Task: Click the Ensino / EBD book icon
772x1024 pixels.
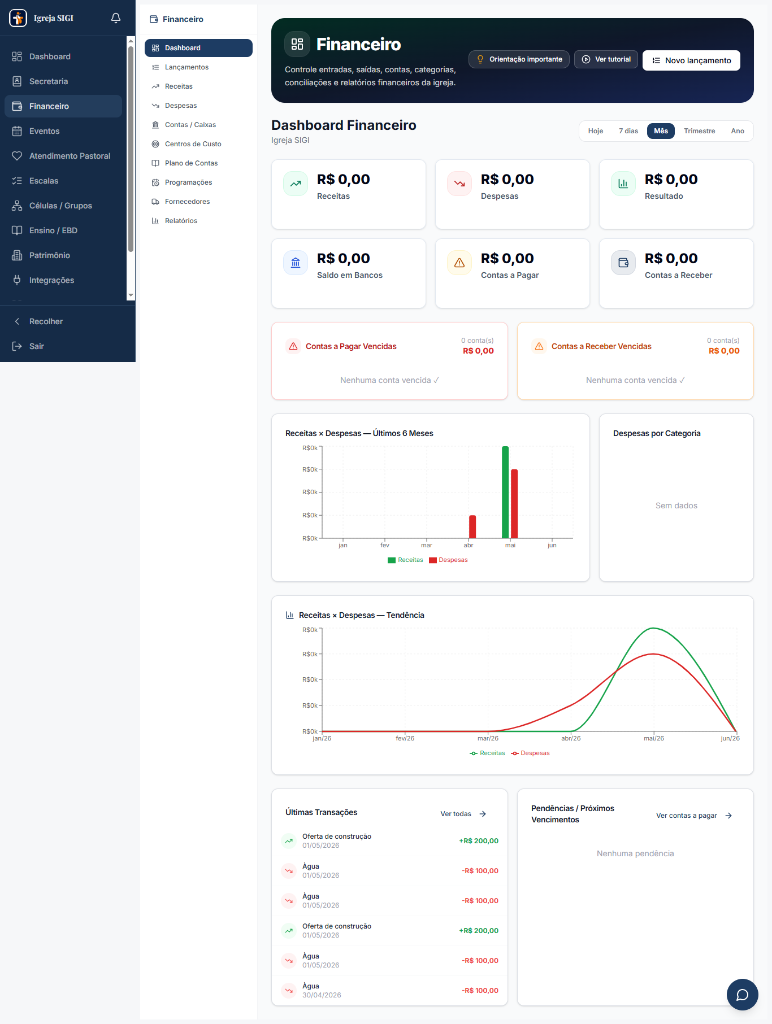Action: (x=17, y=231)
